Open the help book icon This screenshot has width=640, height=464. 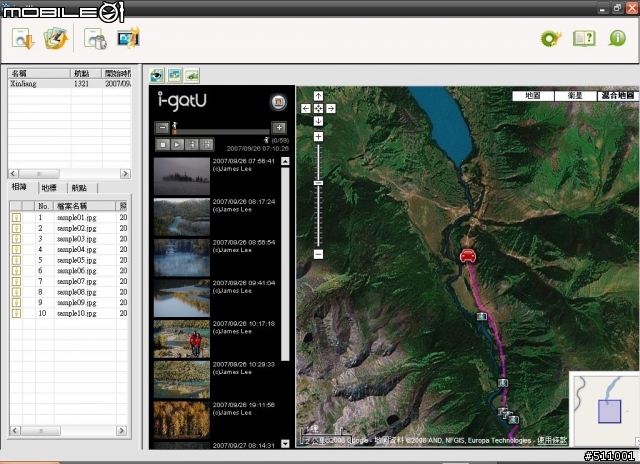584,38
